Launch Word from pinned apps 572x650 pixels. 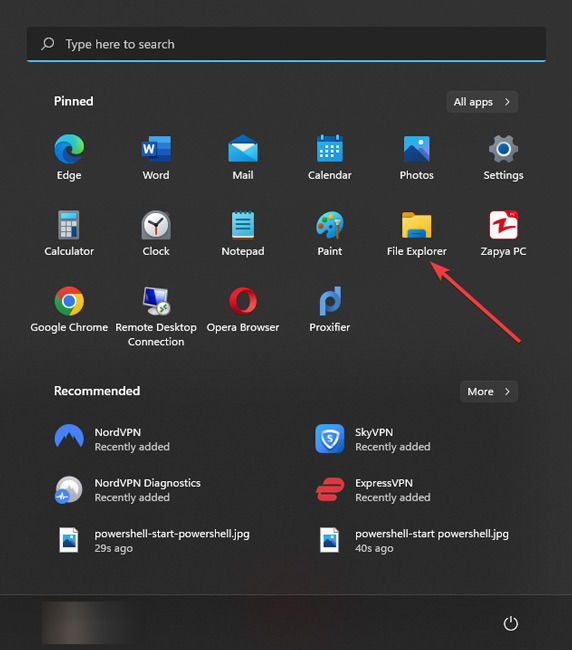click(x=156, y=157)
